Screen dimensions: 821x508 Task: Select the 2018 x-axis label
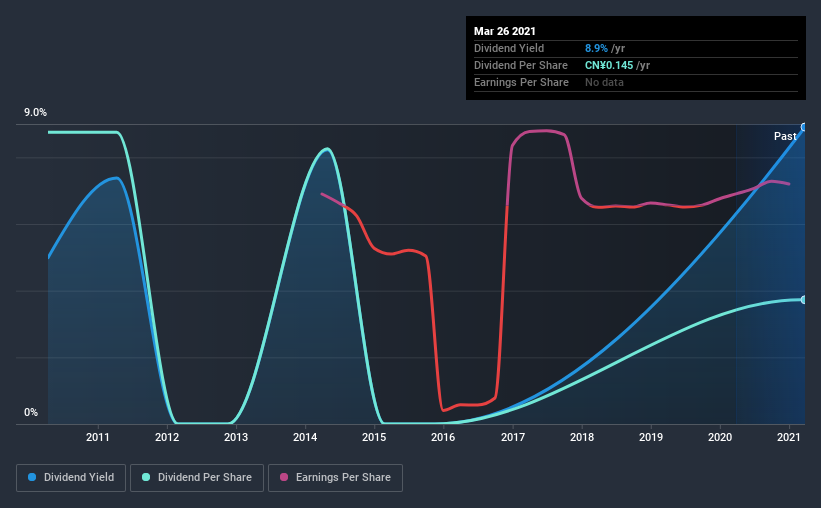tap(582, 437)
